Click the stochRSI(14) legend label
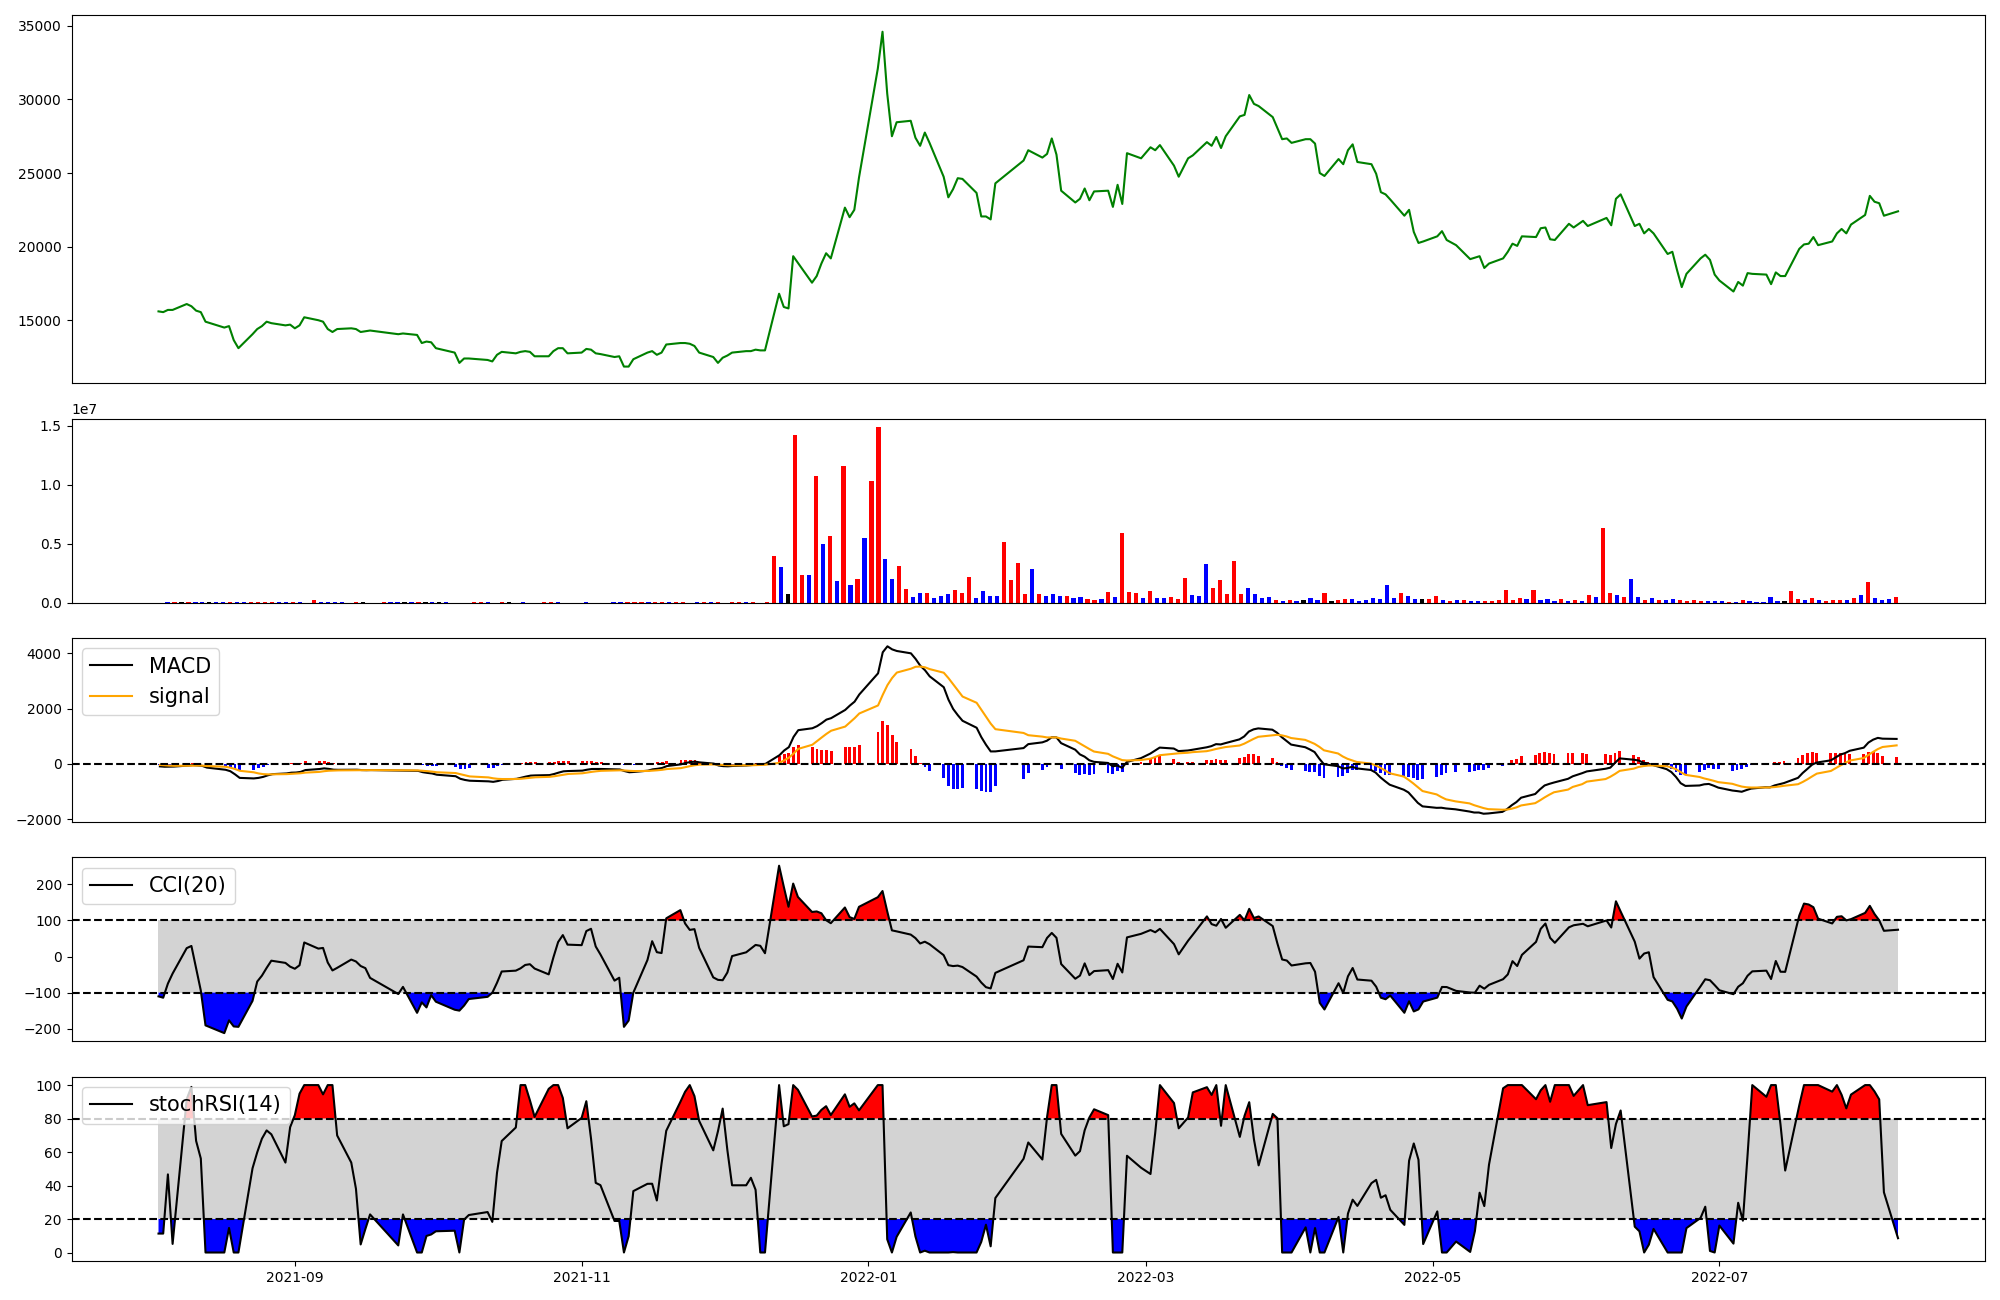 pyautogui.click(x=214, y=1104)
